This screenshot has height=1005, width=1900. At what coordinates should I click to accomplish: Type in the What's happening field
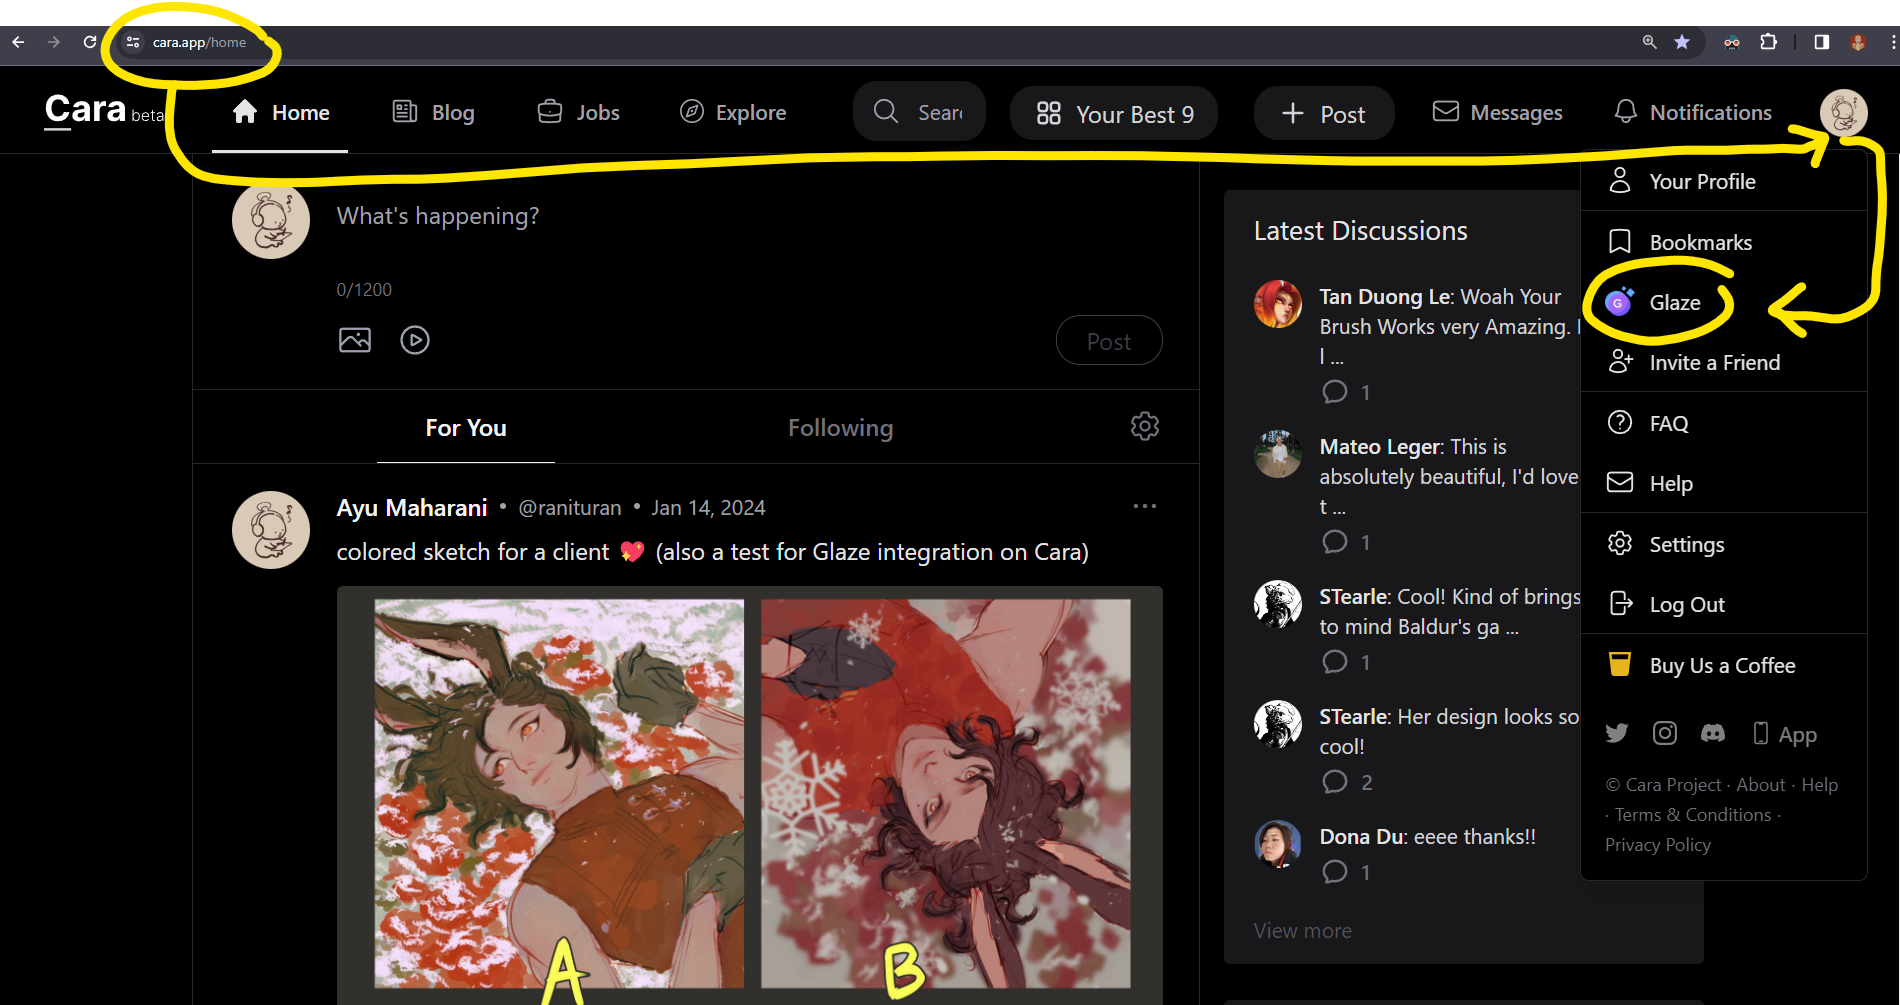point(700,217)
